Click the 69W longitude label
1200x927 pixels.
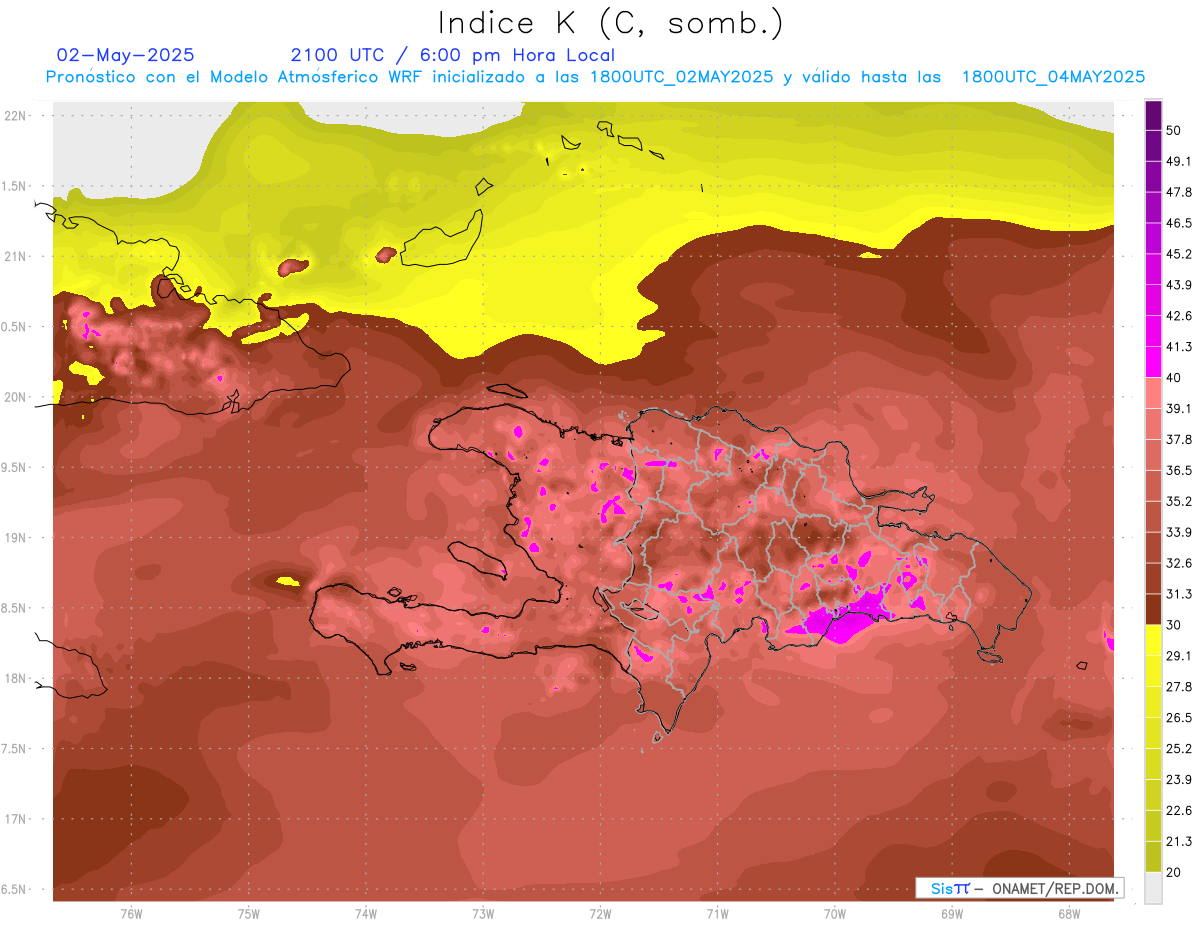click(951, 914)
